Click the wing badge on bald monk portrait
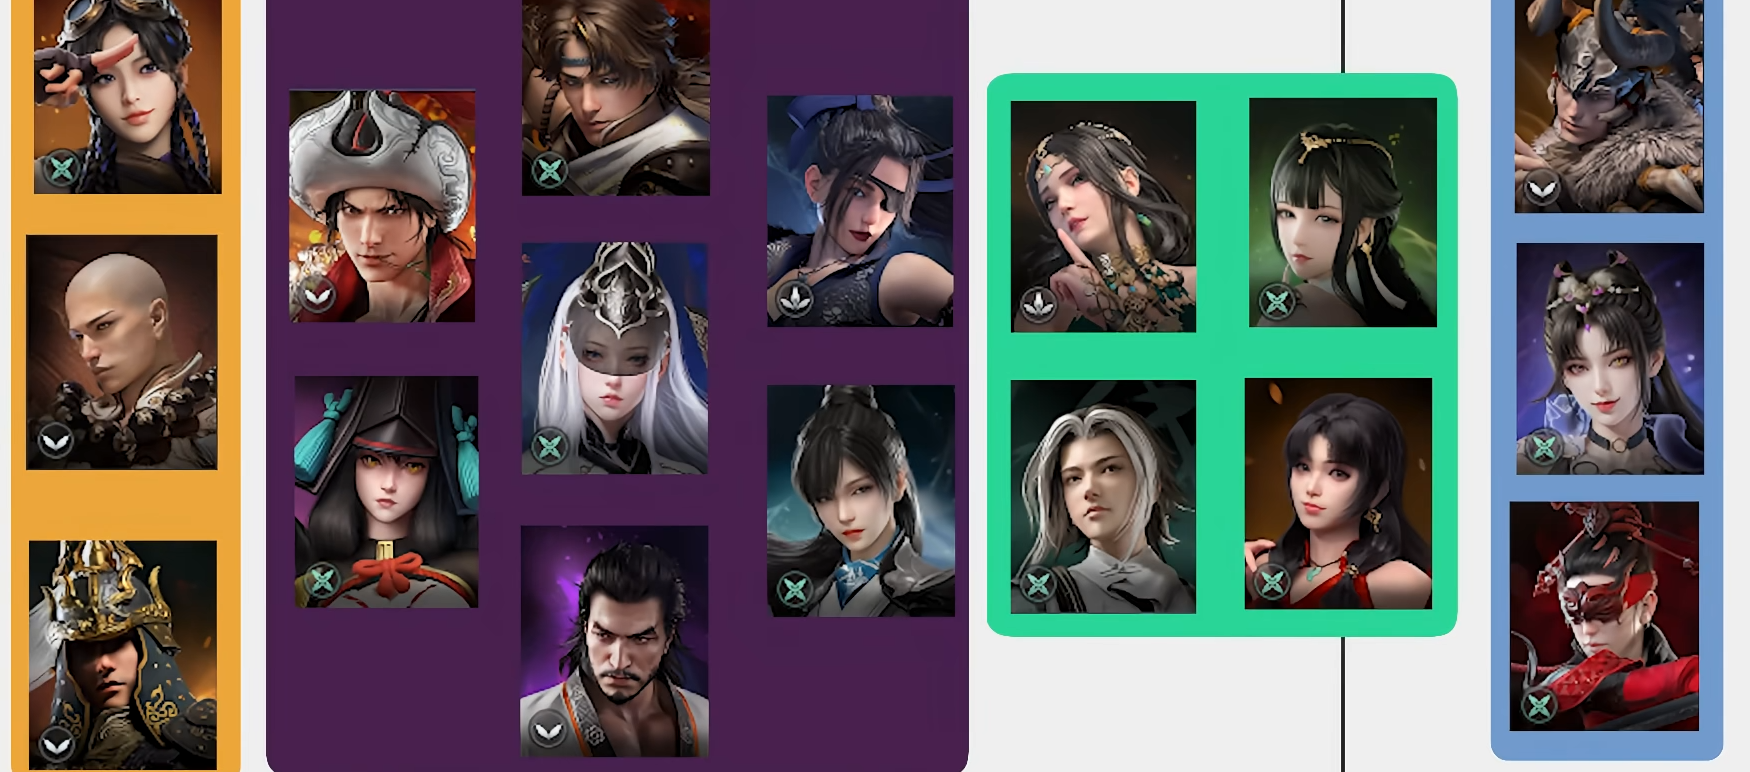The image size is (1750, 772). click(55, 440)
